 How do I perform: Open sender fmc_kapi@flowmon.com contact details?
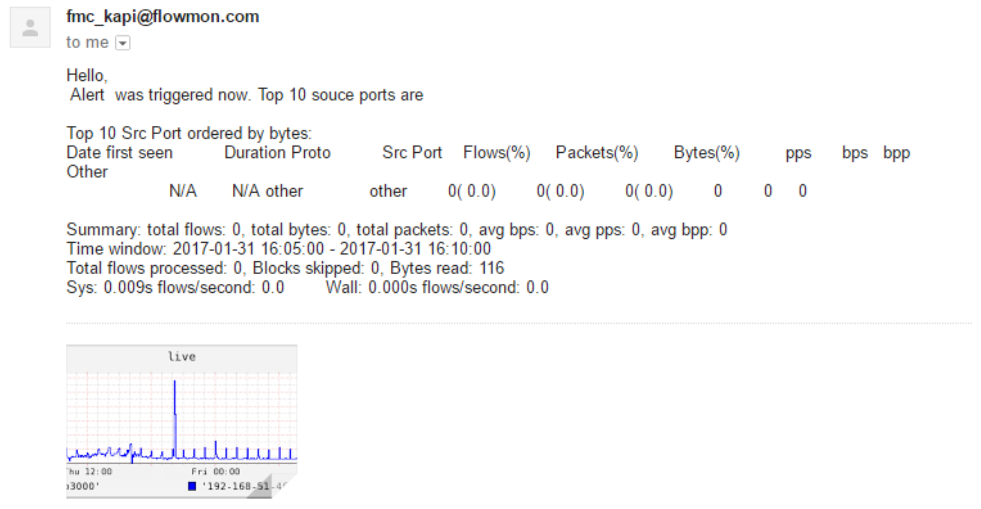pyautogui.click(x=162, y=17)
